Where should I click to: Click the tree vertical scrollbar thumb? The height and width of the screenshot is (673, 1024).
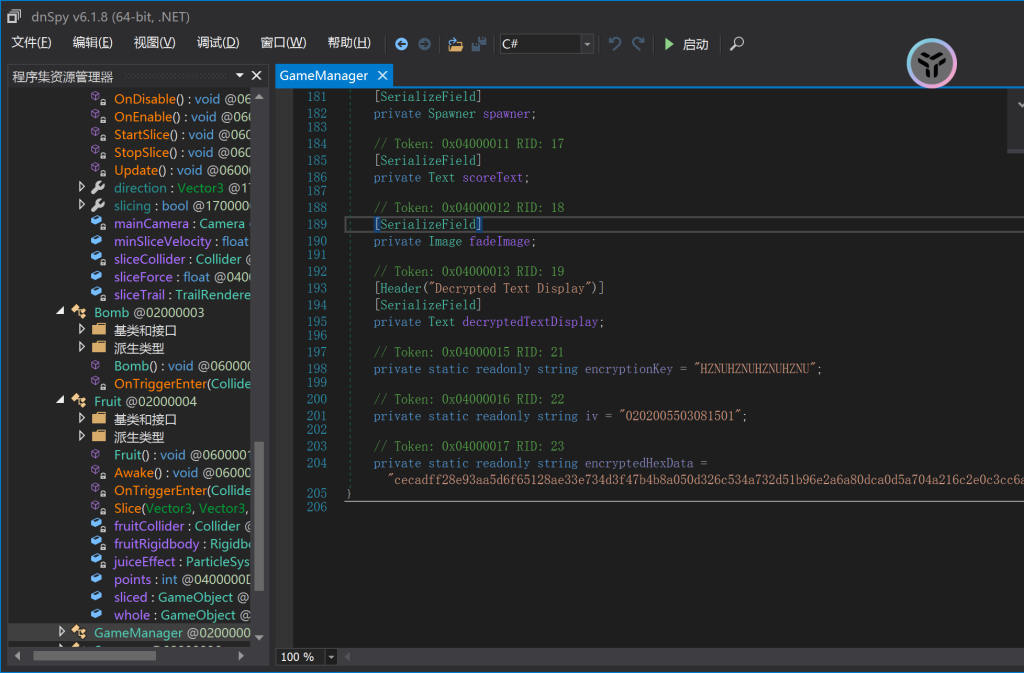coord(259,516)
